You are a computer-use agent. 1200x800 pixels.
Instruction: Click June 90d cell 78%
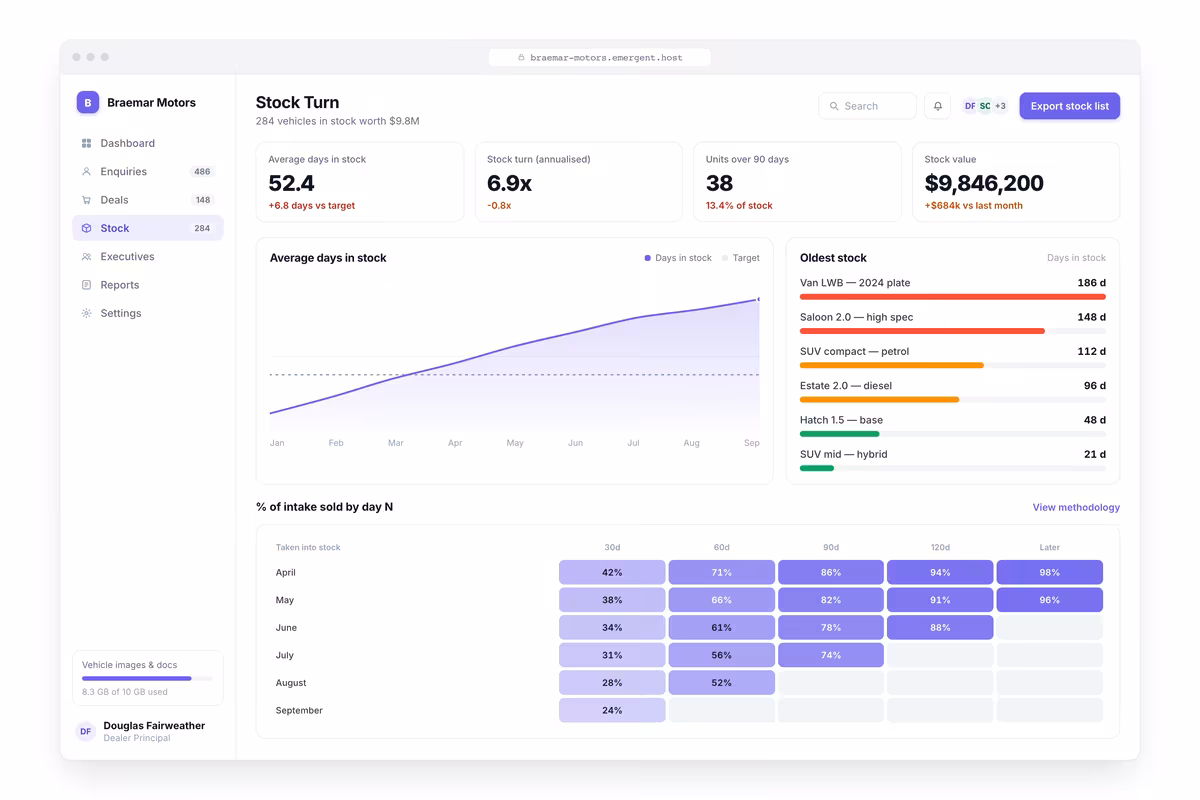(831, 628)
